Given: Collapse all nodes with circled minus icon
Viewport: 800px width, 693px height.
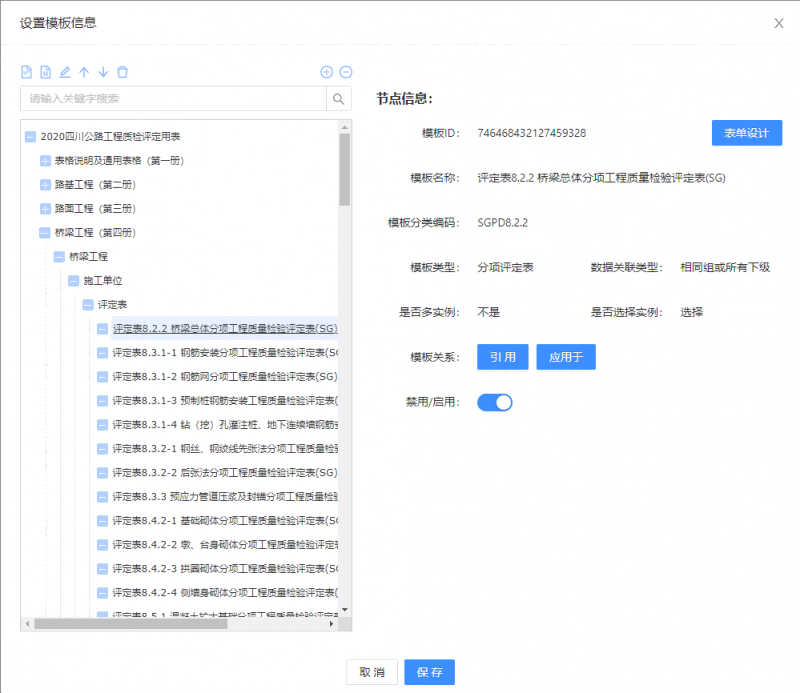Looking at the screenshot, I should [346, 72].
